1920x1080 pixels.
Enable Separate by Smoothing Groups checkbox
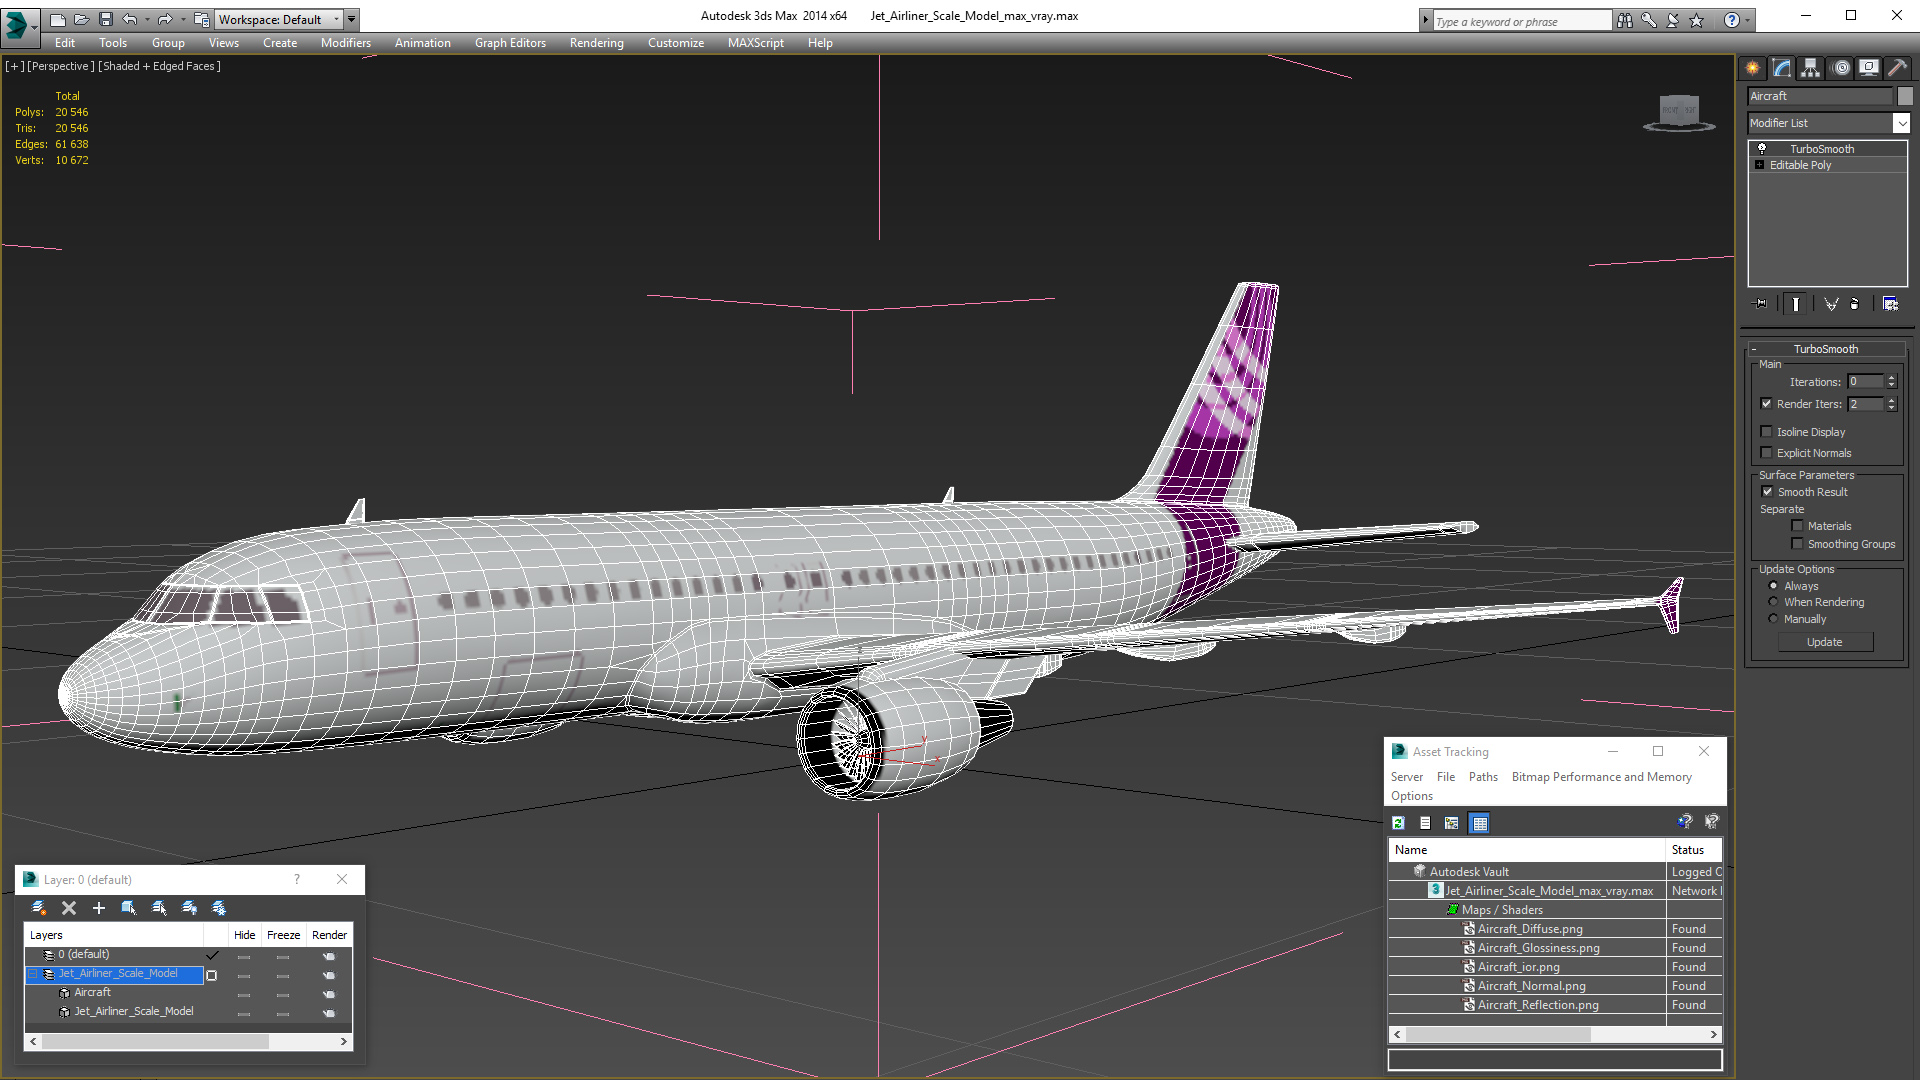click(x=1798, y=544)
